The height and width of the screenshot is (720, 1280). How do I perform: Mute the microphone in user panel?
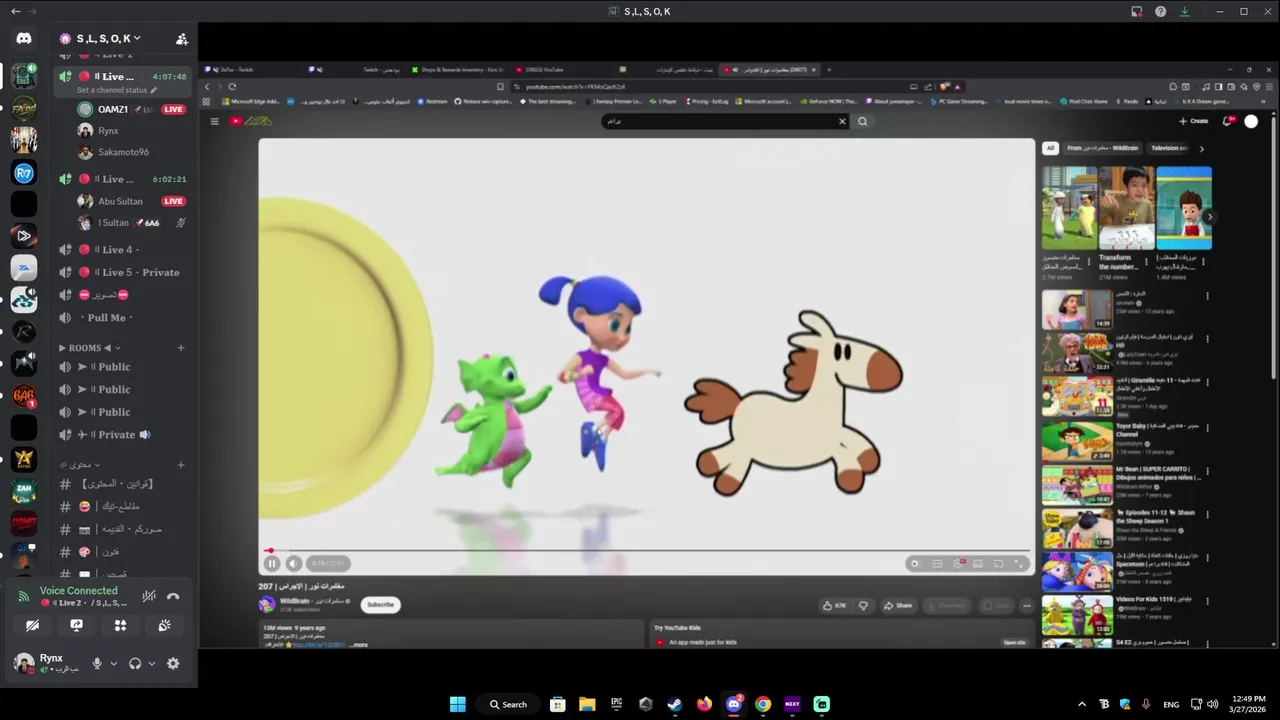97,663
